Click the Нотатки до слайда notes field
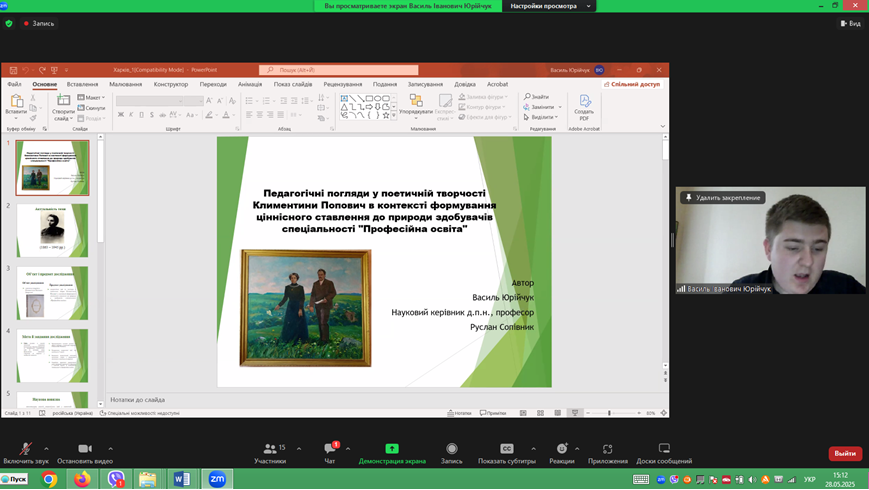The width and height of the screenshot is (869, 490). [384, 400]
